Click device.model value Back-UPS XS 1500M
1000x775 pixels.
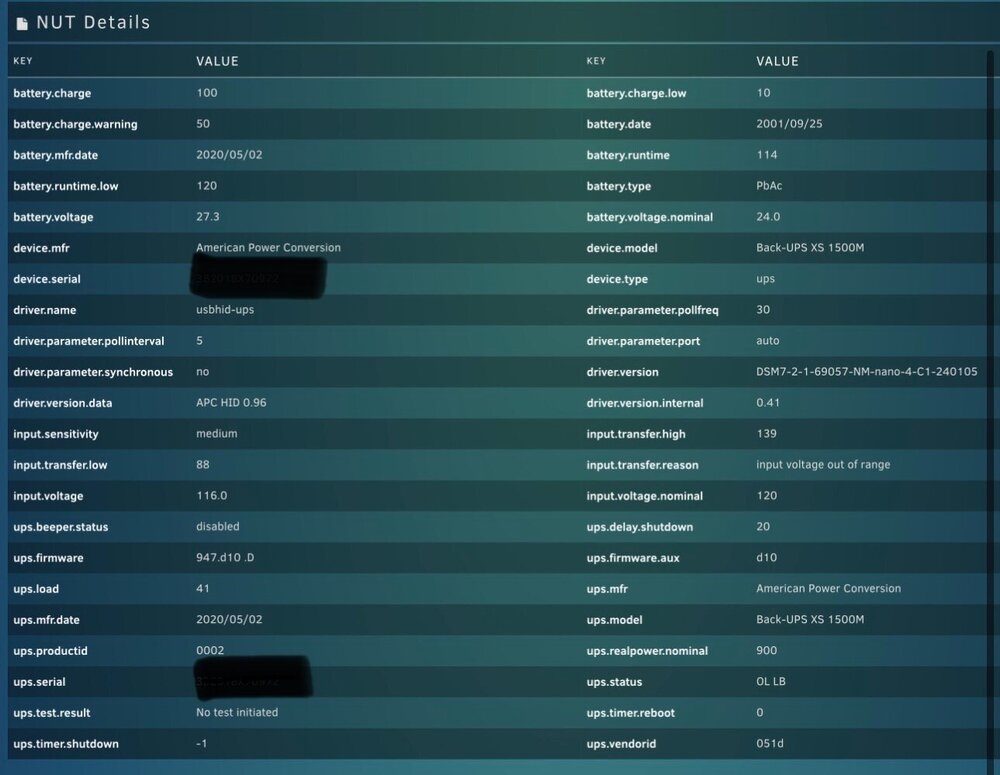810,247
